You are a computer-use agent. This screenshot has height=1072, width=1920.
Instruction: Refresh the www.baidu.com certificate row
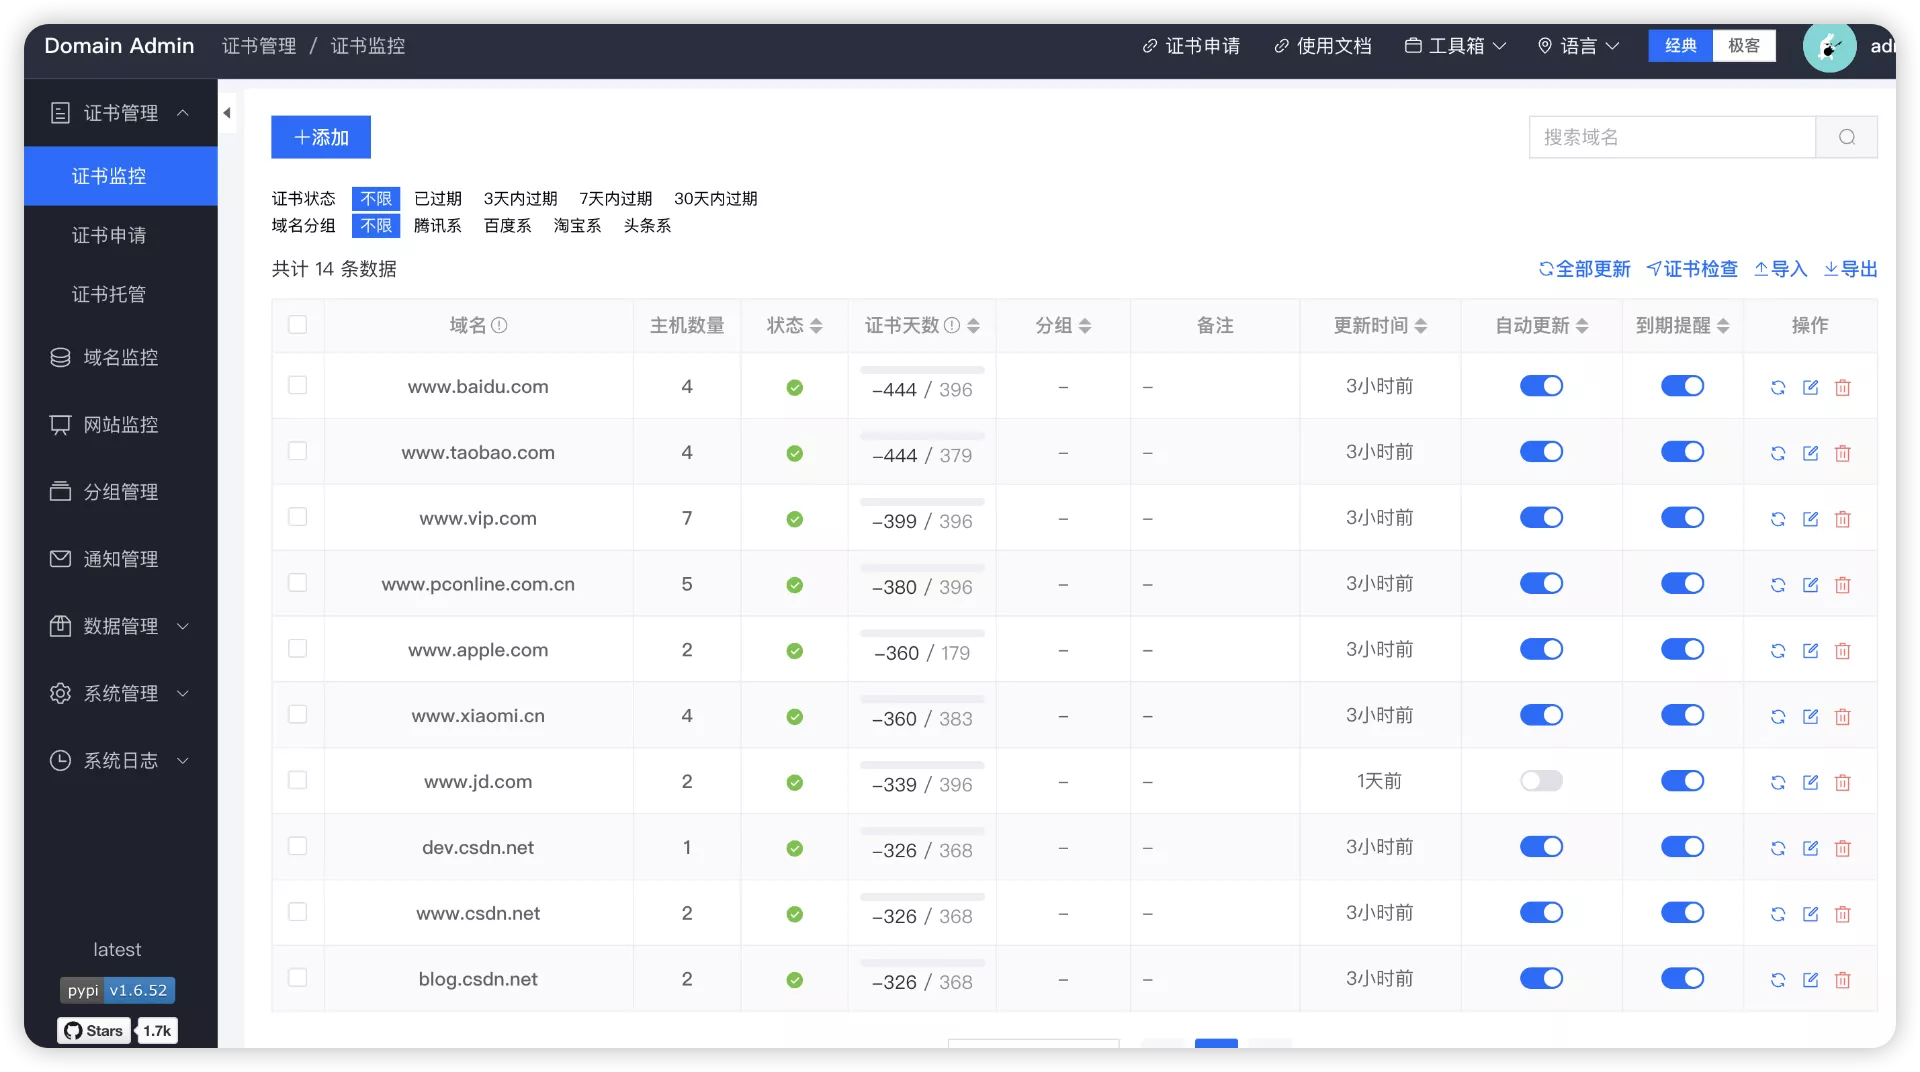[1778, 387]
